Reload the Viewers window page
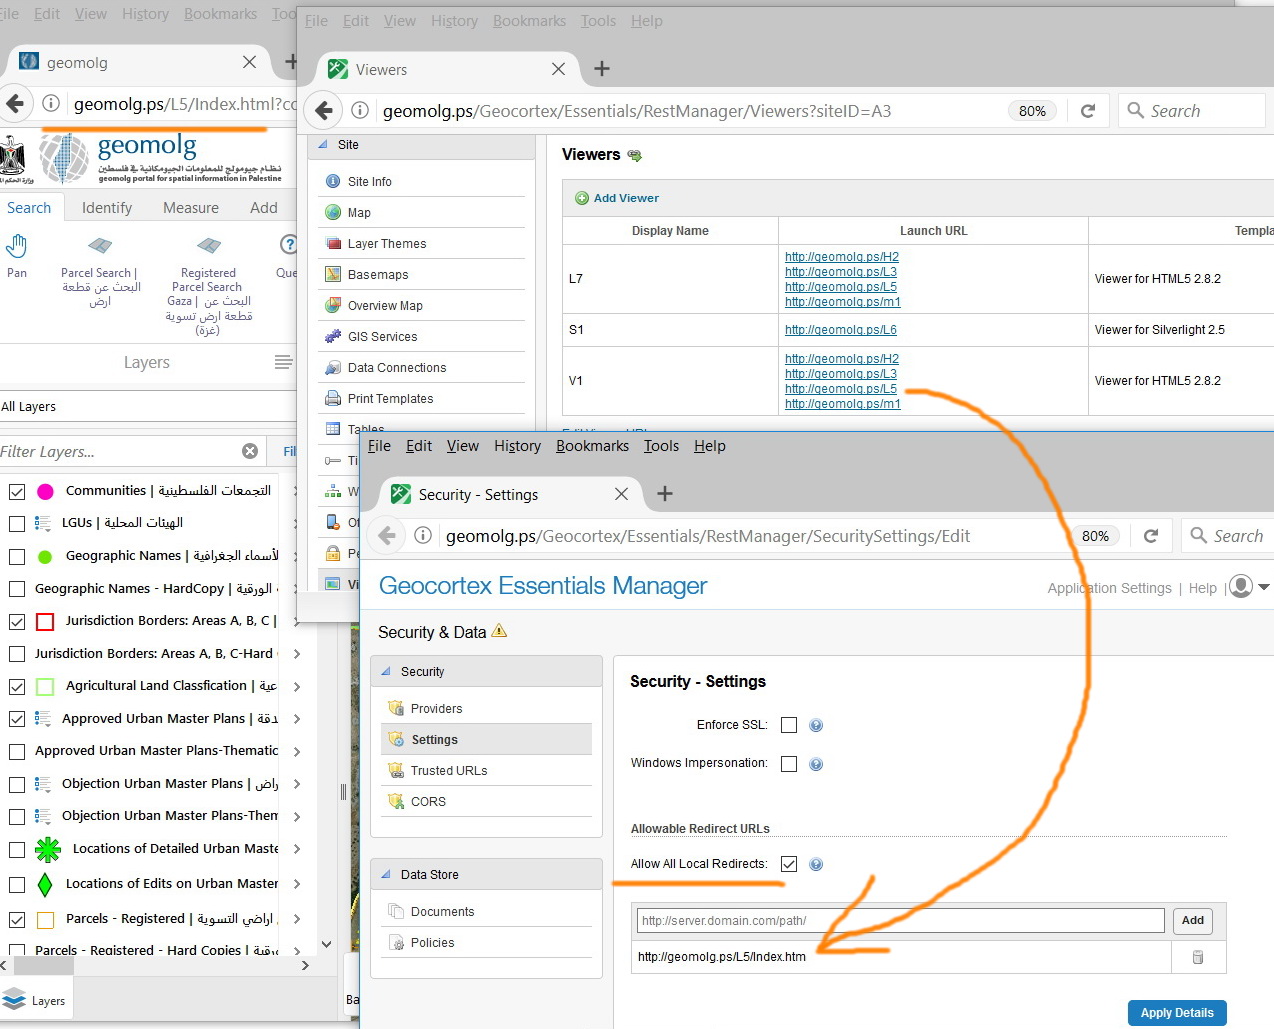 (x=1088, y=111)
